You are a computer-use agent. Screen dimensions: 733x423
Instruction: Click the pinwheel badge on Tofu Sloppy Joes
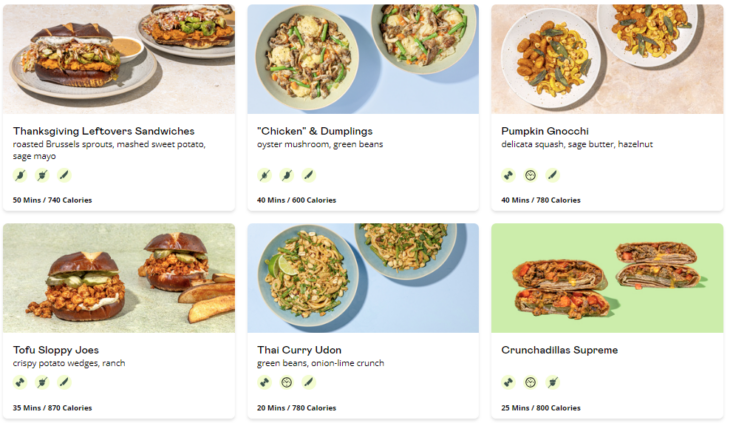[x=20, y=382]
